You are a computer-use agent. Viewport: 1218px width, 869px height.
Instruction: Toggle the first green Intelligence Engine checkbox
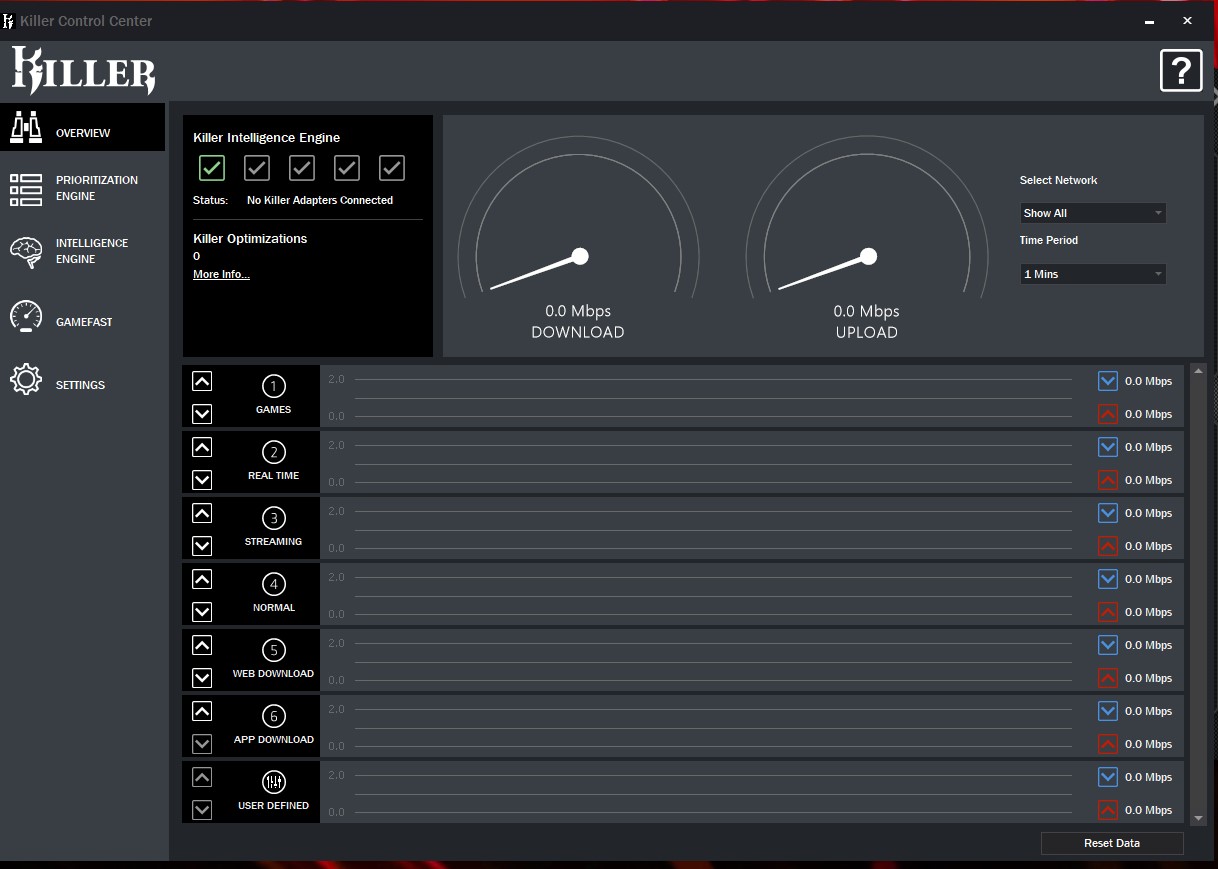click(x=212, y=168)
